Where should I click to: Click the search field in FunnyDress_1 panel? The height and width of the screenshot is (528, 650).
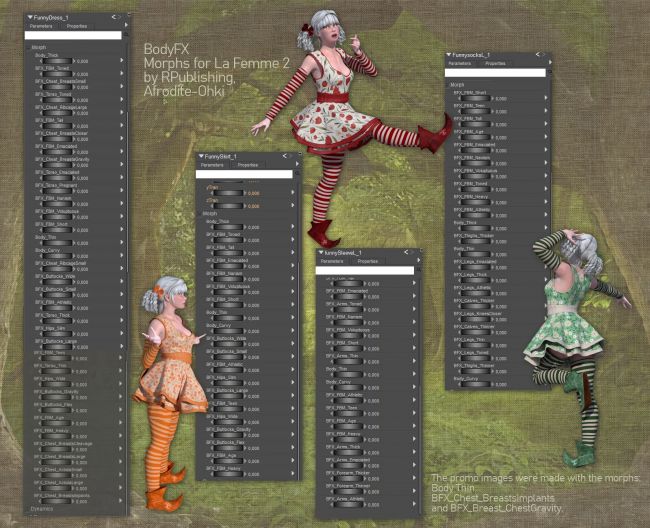click(73, 36)
